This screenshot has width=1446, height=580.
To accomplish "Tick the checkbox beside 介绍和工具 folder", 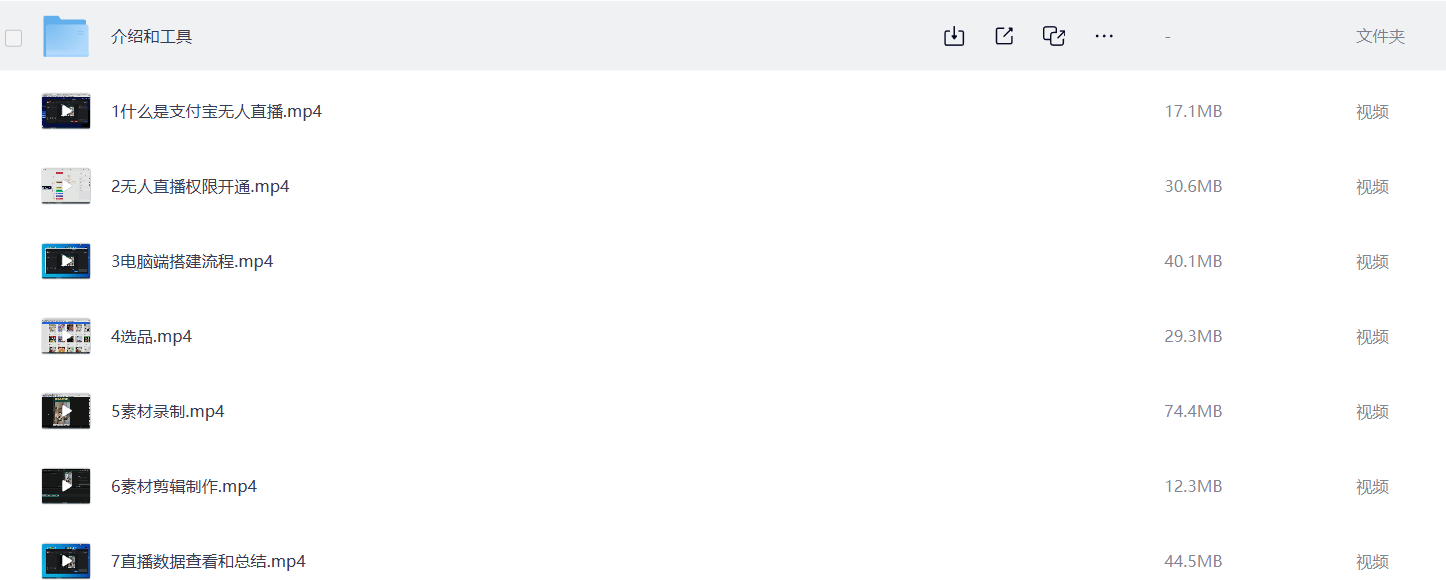I will (14, 38).
